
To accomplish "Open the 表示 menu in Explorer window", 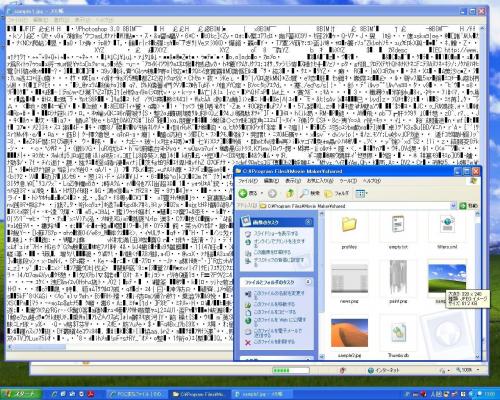I will pyautogui.click(x=293, y=181).
